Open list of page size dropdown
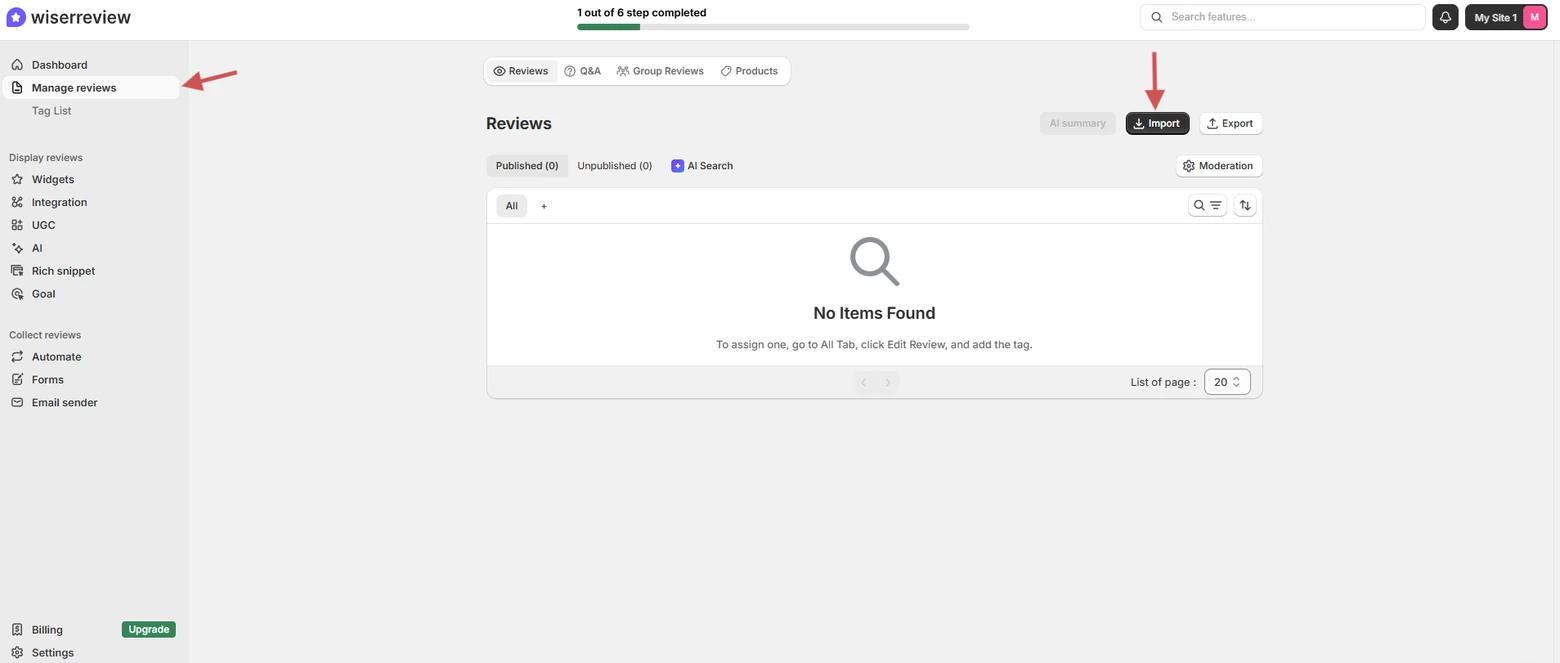 (1227, 382)
